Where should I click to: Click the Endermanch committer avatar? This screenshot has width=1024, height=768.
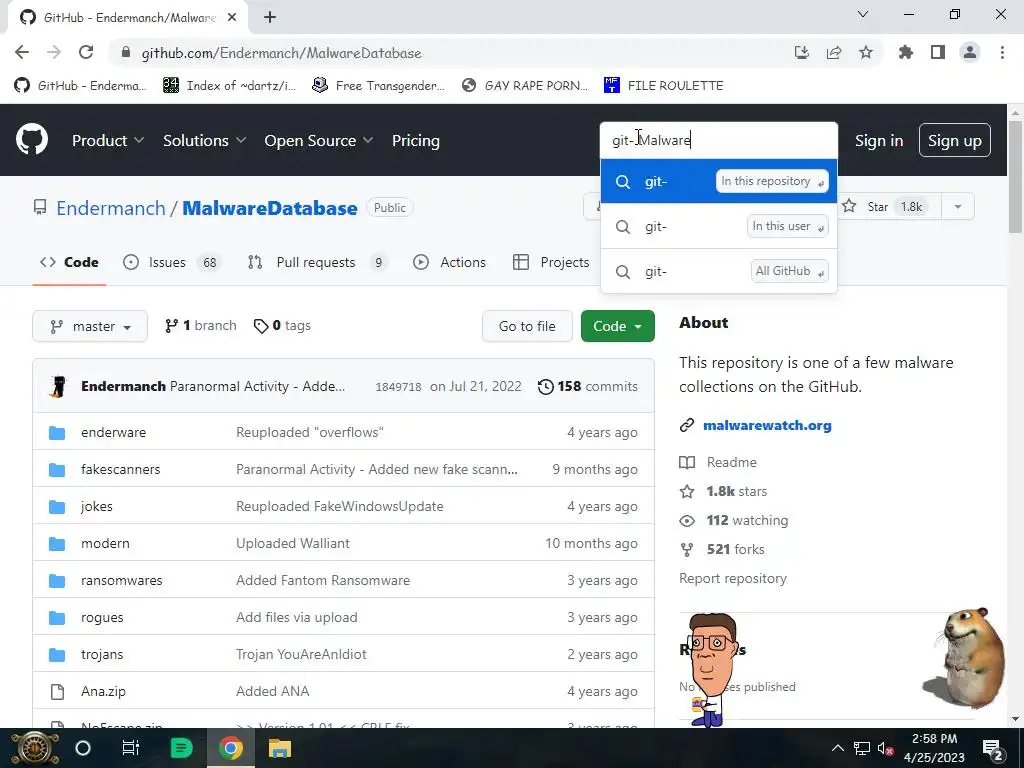(58, 386)
